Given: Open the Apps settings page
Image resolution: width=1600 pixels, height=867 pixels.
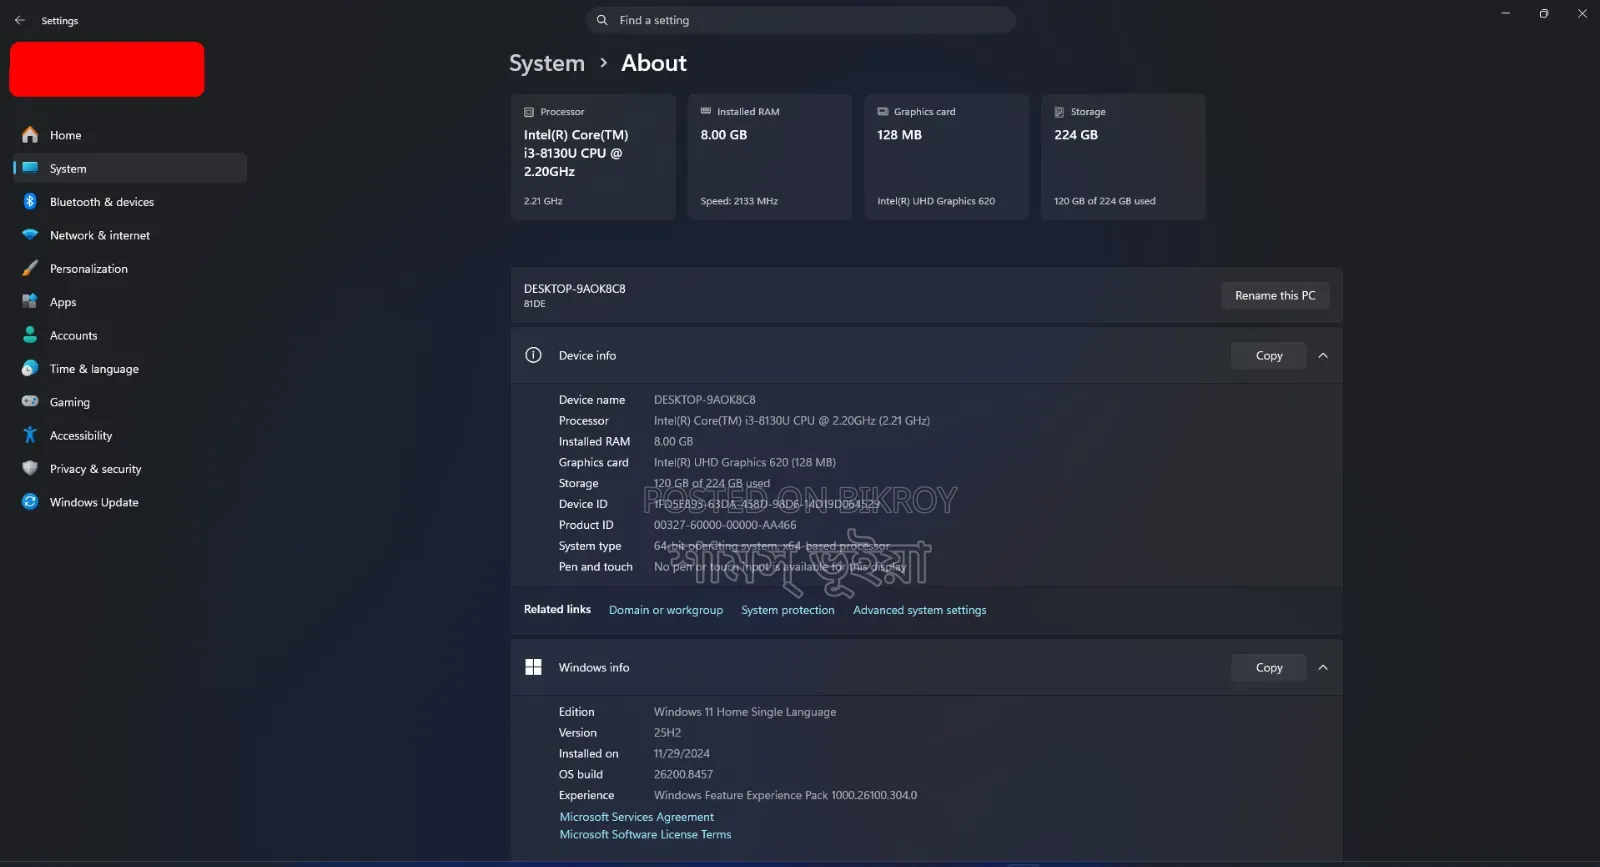Looking at the screenshot, I should (130, 302).
